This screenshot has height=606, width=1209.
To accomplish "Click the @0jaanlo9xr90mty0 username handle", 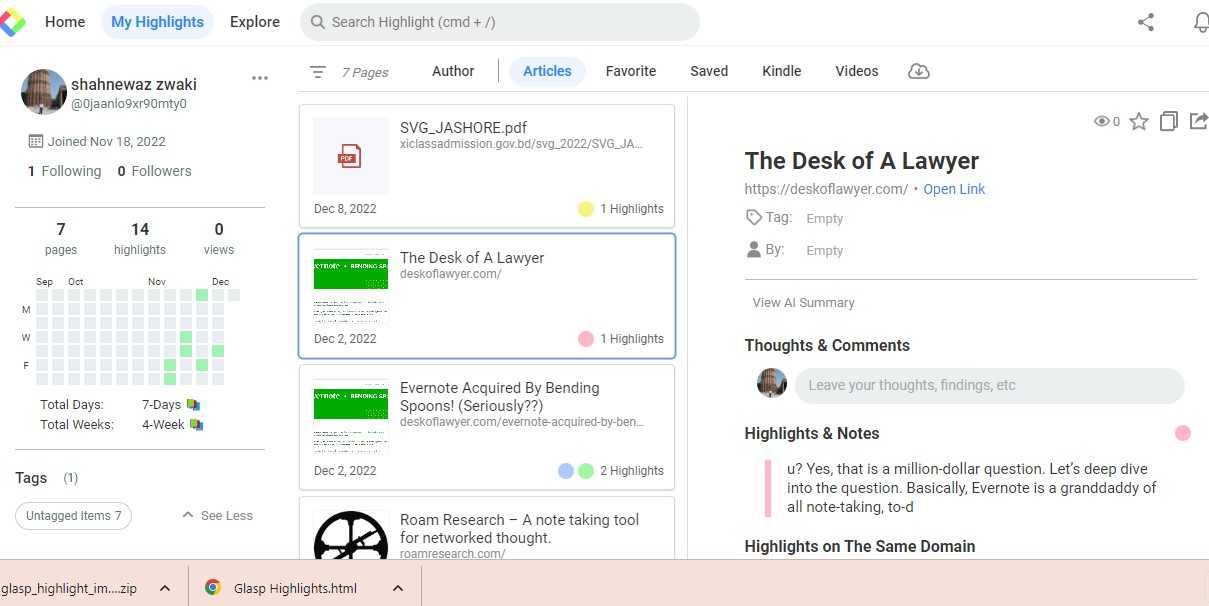I will pyautogui.click(x=129, y=104).
